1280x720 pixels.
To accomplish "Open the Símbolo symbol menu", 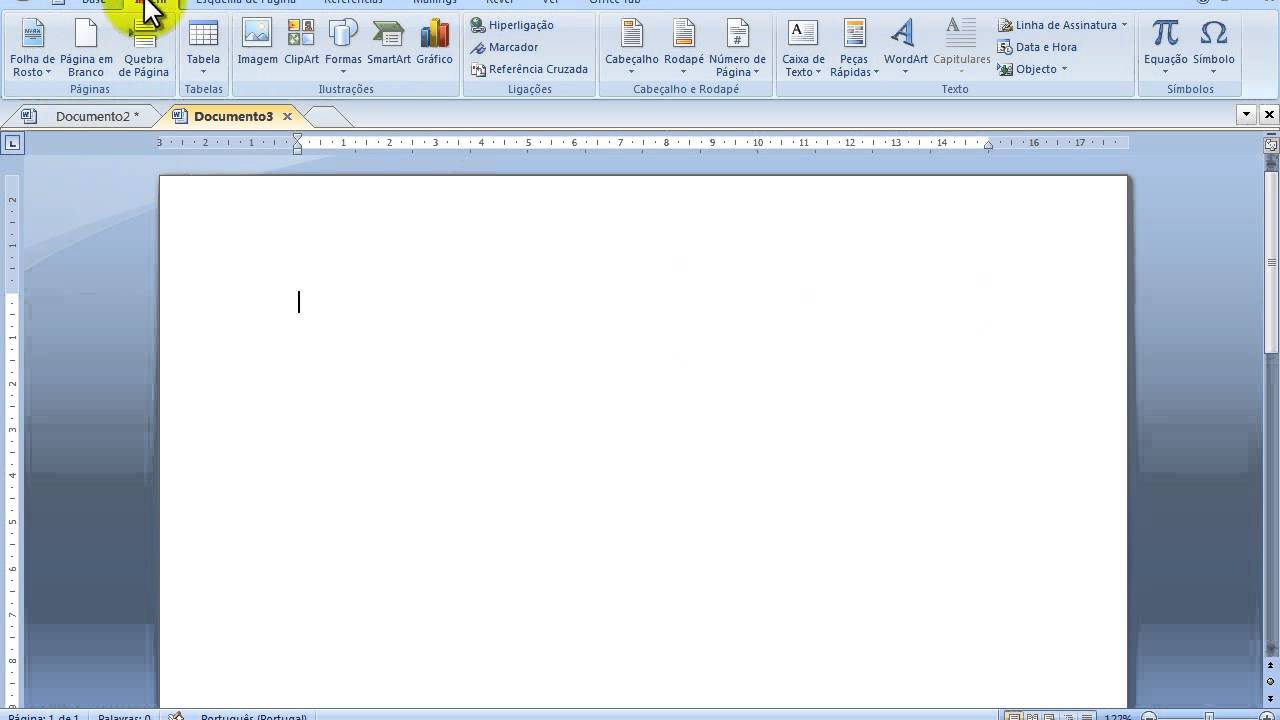I will point(1213,48).
